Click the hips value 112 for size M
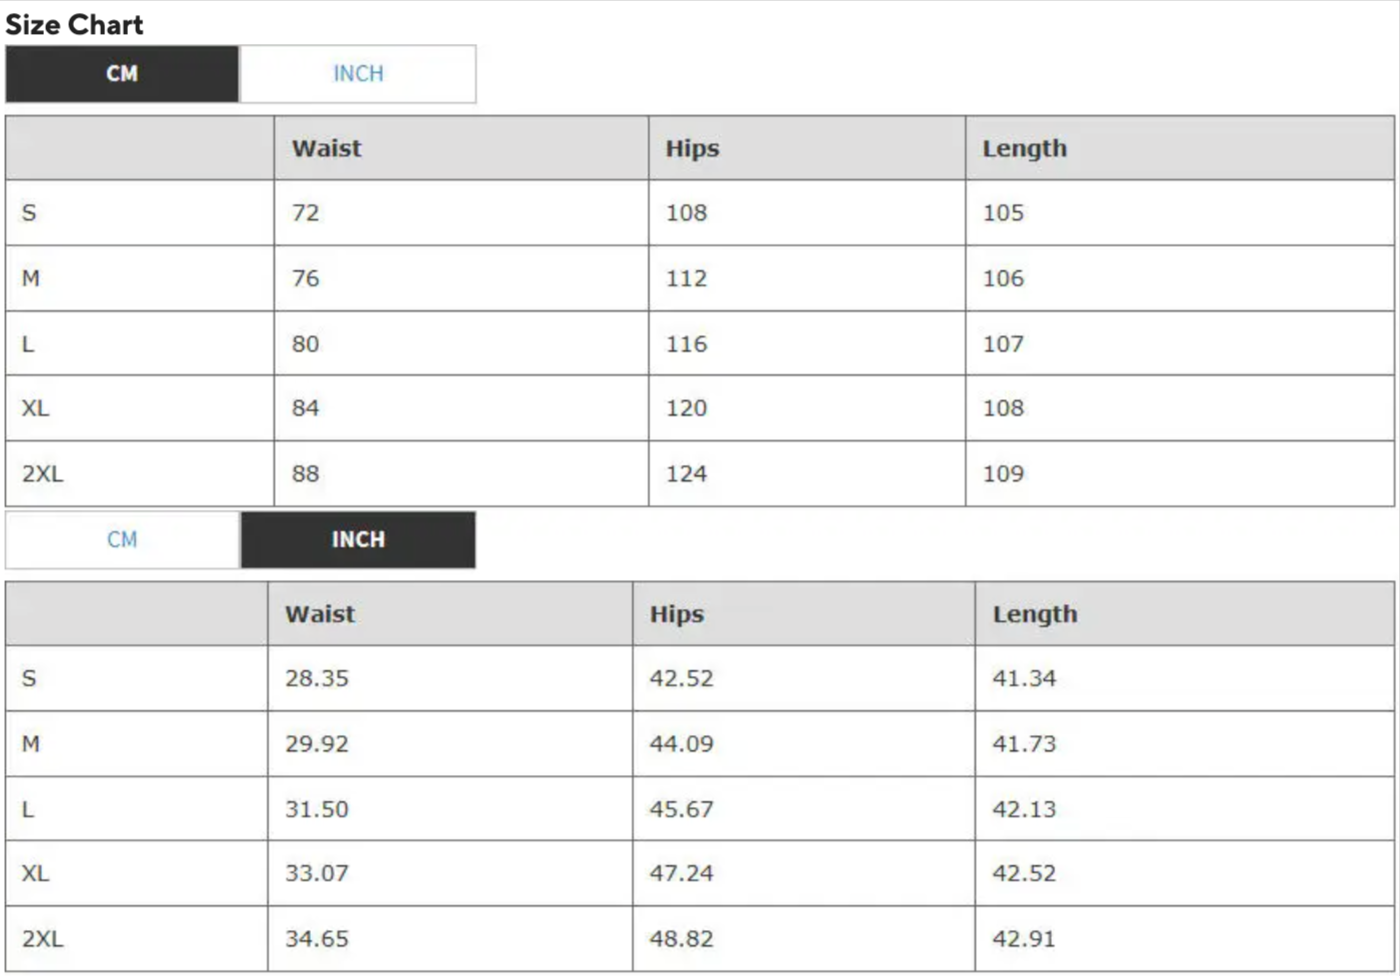The image size is (1400, 976). click(687, 279)
